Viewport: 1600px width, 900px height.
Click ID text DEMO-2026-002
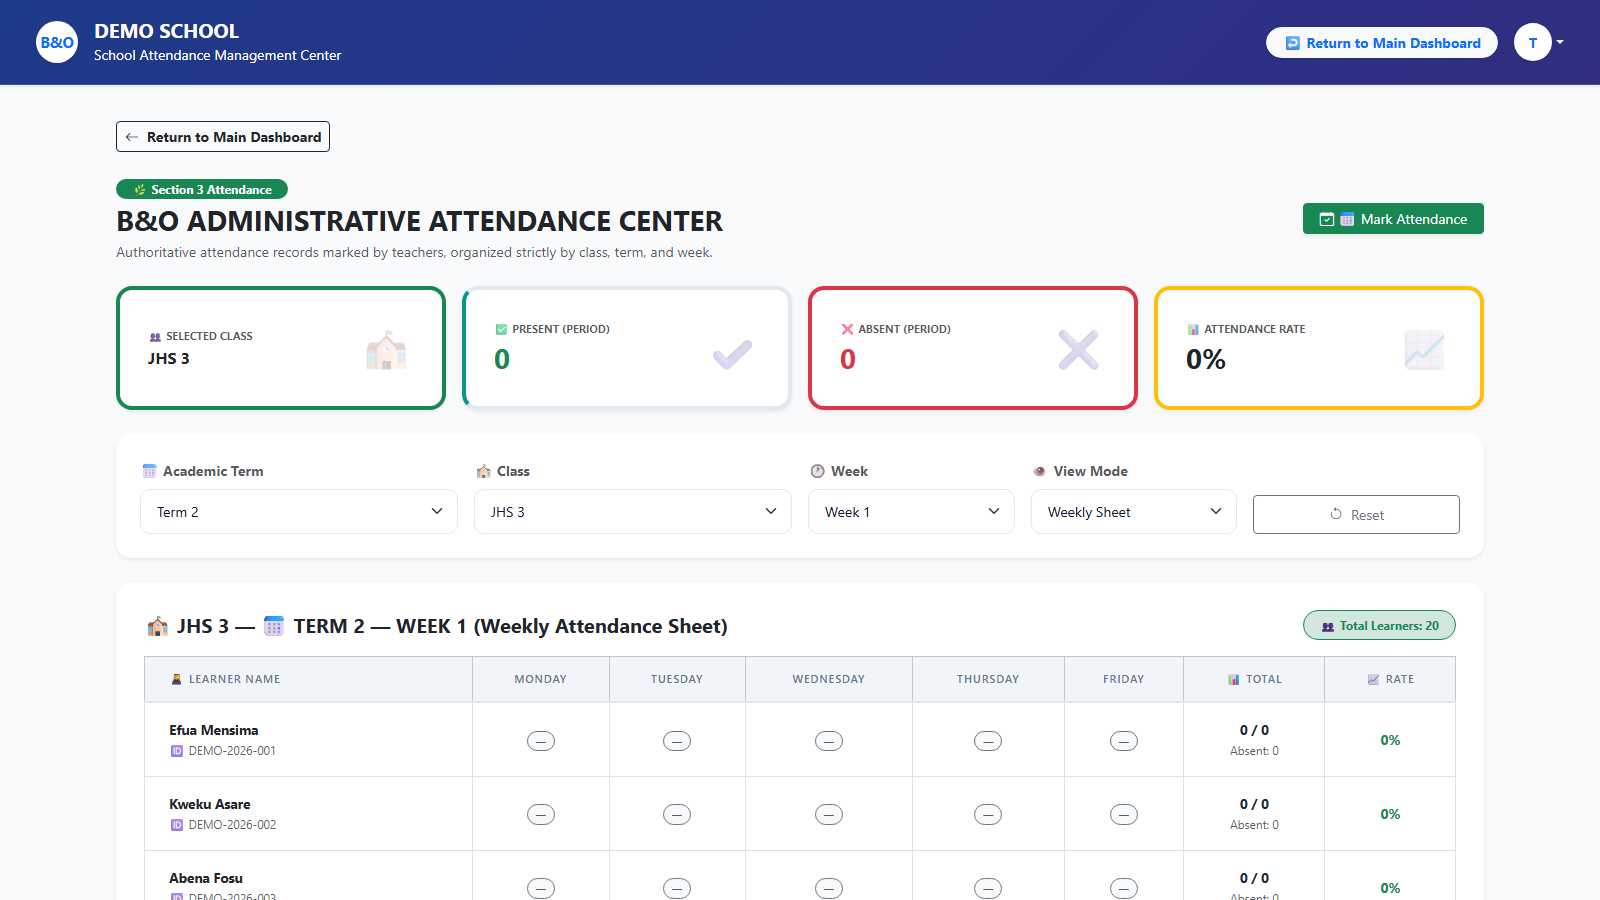coord(232,825)
